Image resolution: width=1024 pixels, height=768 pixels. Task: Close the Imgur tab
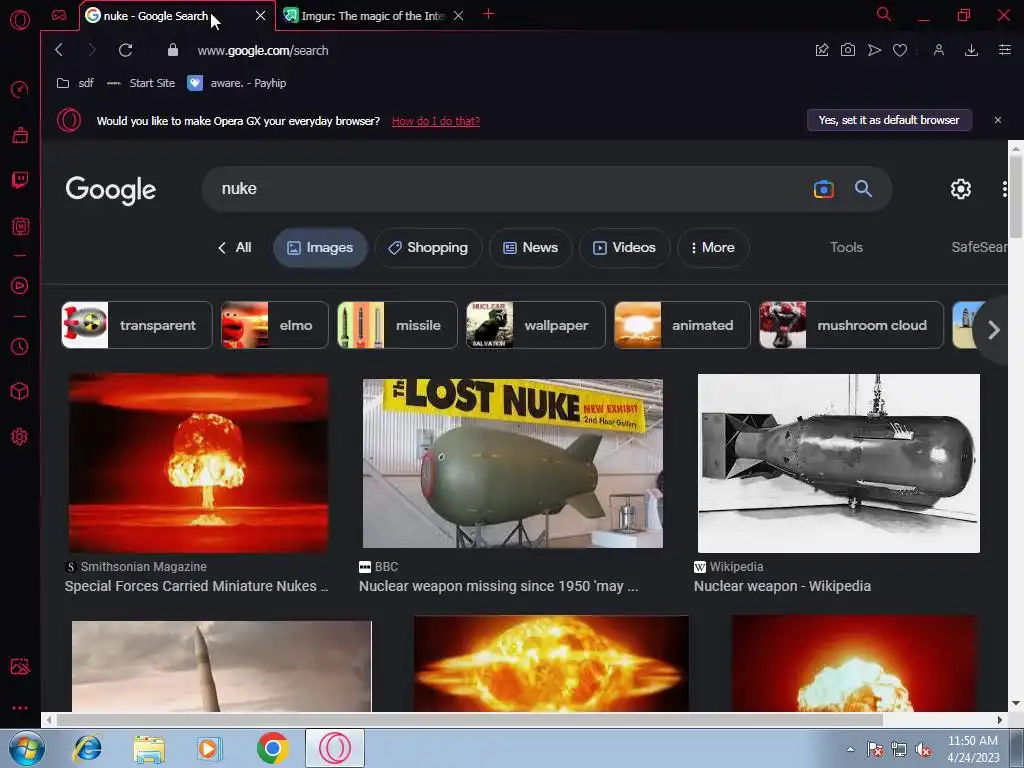[458, 16]
